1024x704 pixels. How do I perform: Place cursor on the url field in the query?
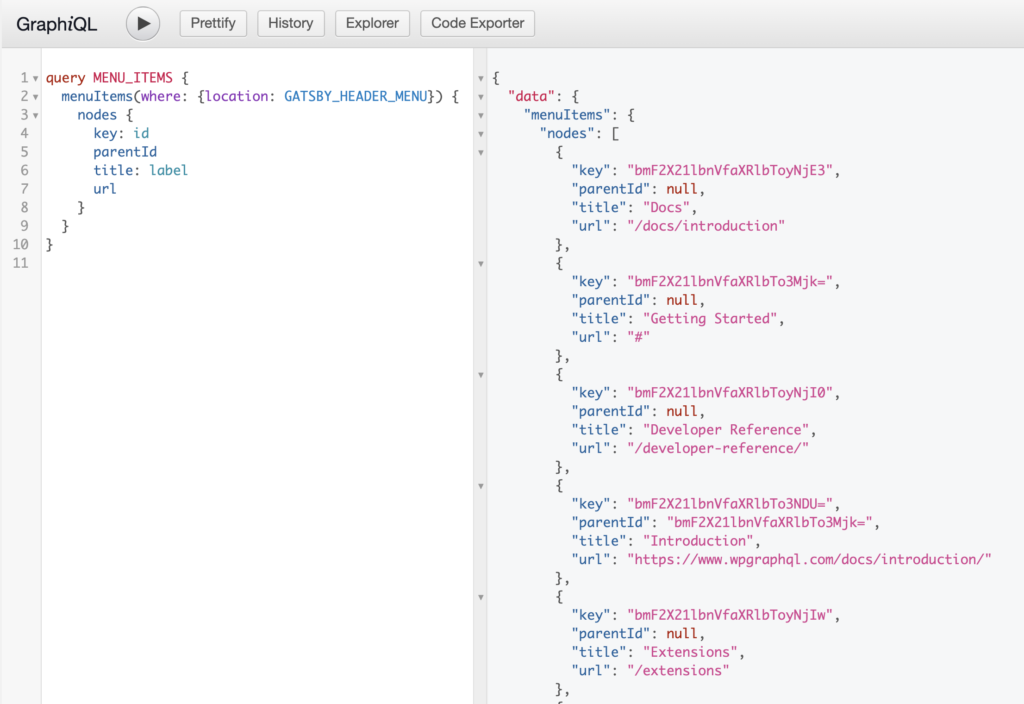point(105,188)
